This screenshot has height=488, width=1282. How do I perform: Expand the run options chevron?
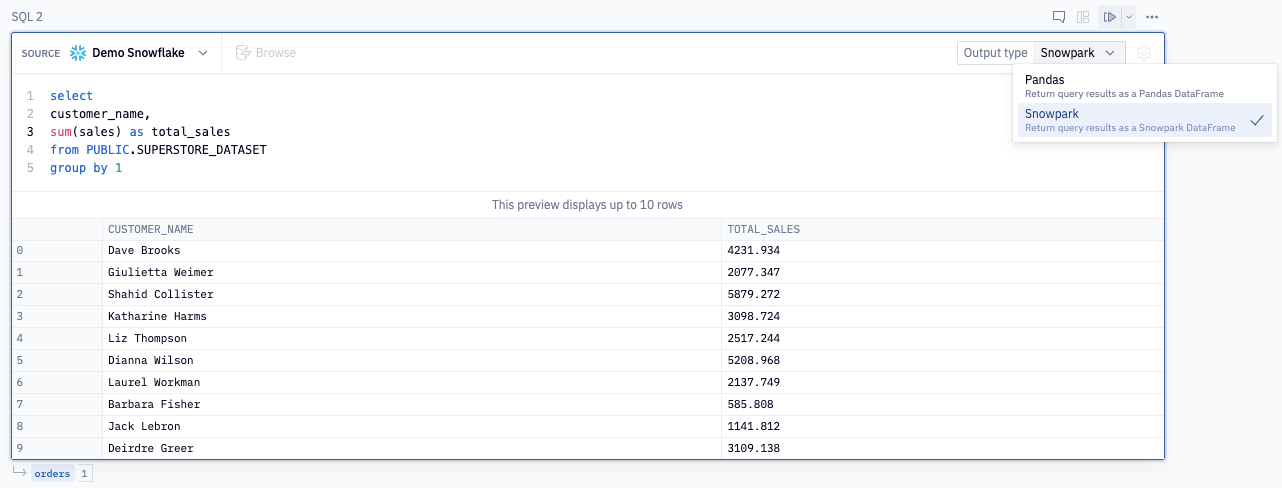click(x=1129, y=17)
